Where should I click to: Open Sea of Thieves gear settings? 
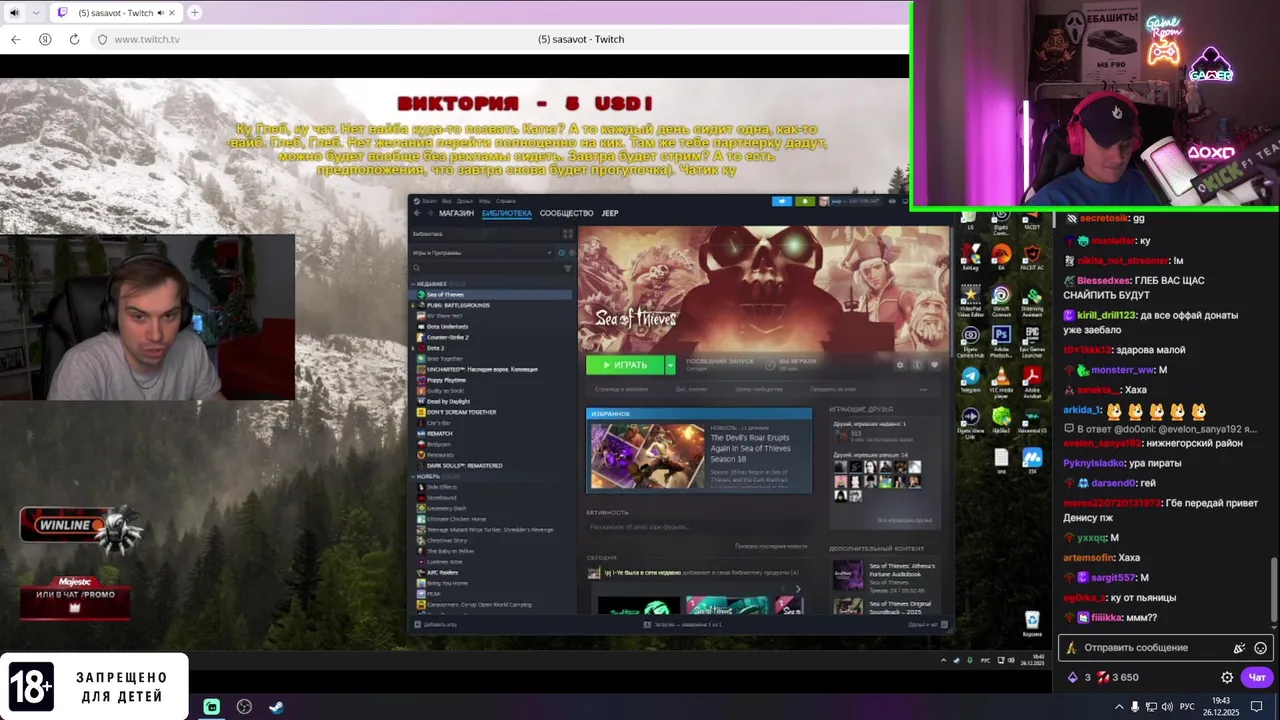pos(900,365)
